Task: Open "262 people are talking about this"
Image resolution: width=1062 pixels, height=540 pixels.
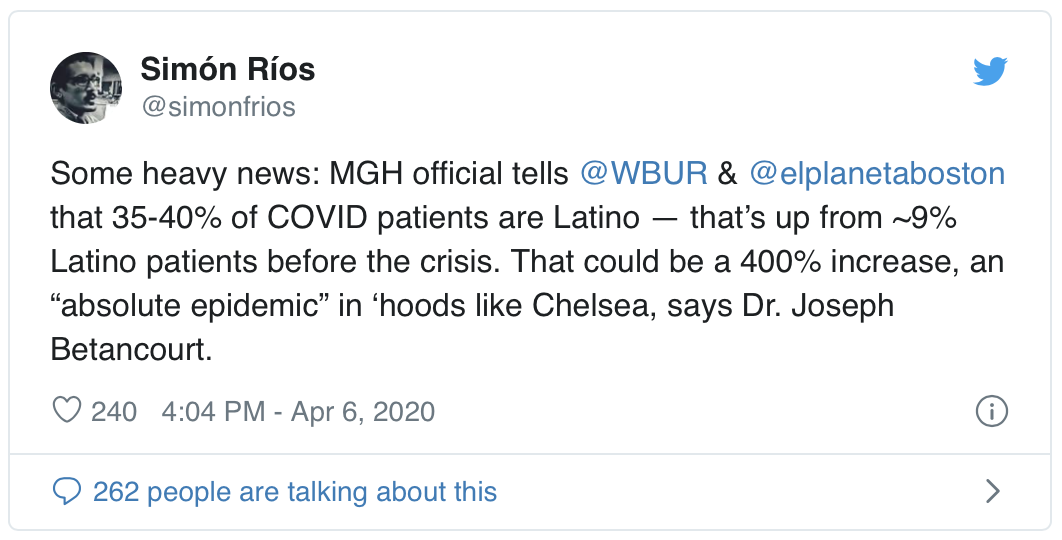Action: click(x=294, y=491)
